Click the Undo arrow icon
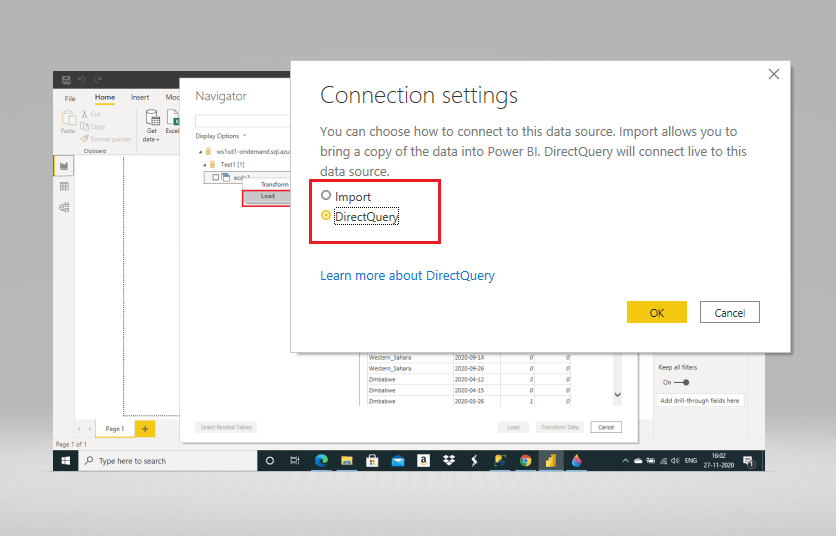 click(x=82, y=80)
